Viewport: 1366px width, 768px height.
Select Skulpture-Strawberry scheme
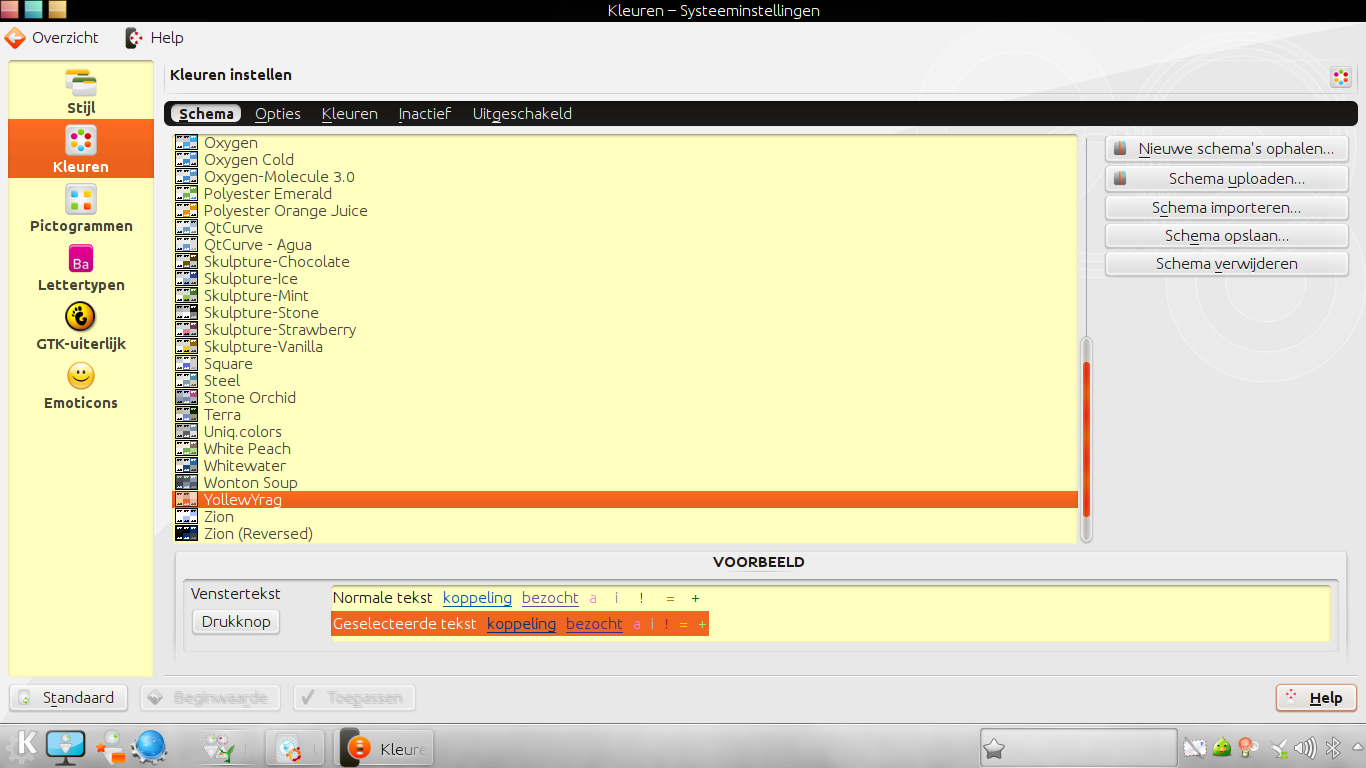click(x=625, y=330)
